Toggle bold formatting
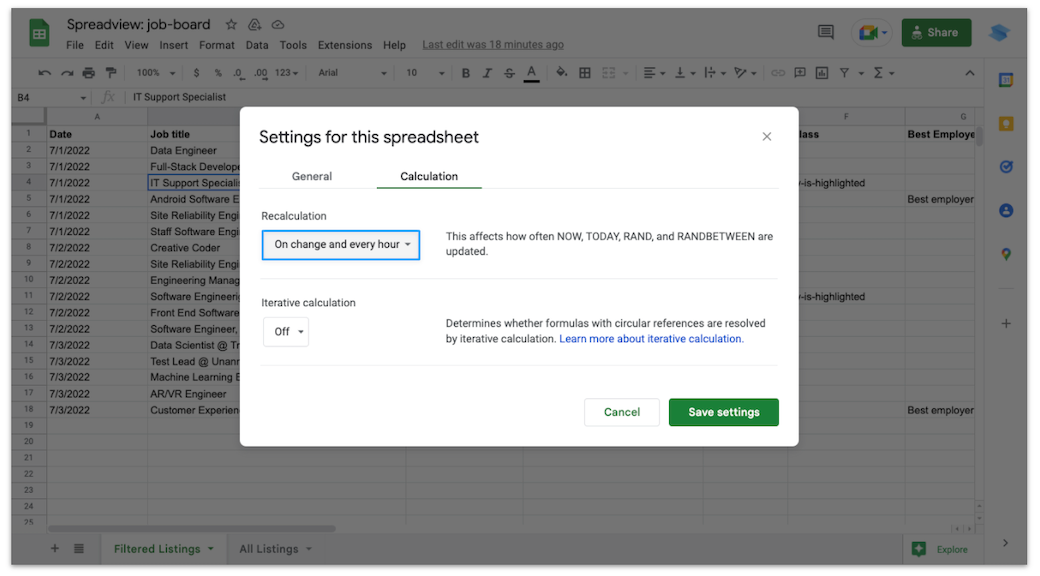The image size is (1040, 576). pos(465,73)
